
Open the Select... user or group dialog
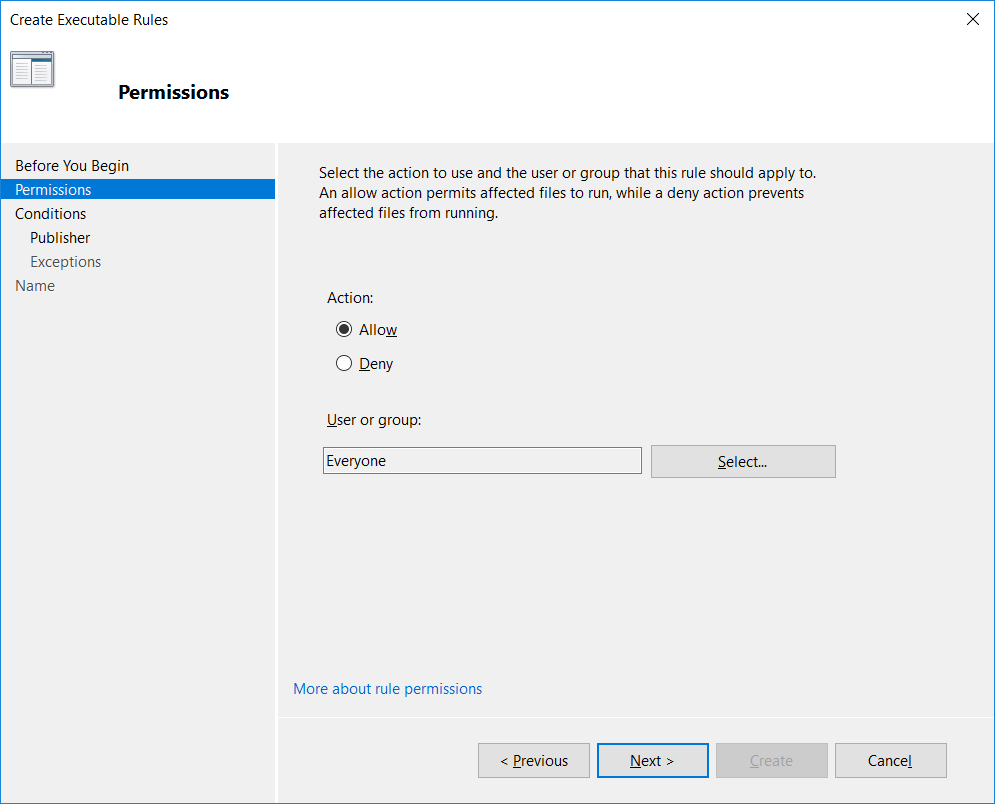pyautogui.click(x=743, y=461)
